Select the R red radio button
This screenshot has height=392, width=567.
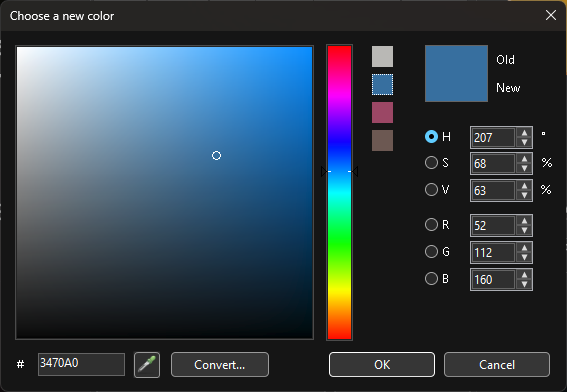(x=431, y=225)
